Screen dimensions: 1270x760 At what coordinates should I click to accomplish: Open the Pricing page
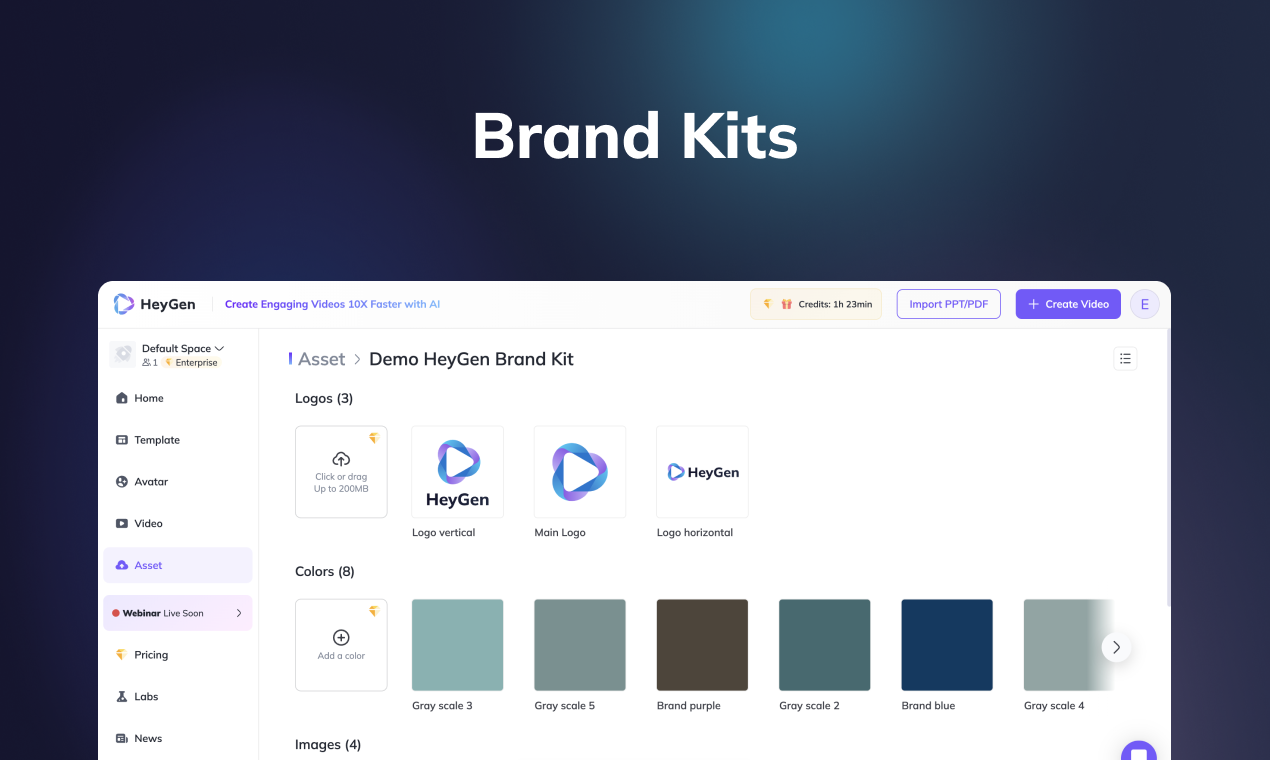click(x=178, y=655)
